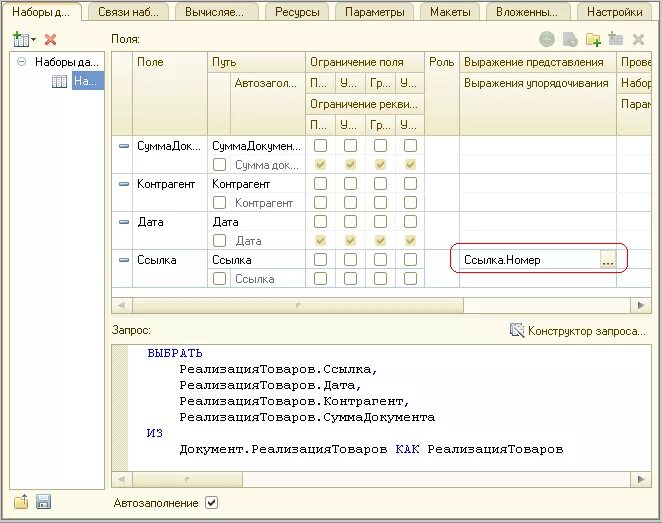Enable autoheader checkbox for Контрагент title
This screenshot has height=523, width=662.
click(x=219, y=203)
